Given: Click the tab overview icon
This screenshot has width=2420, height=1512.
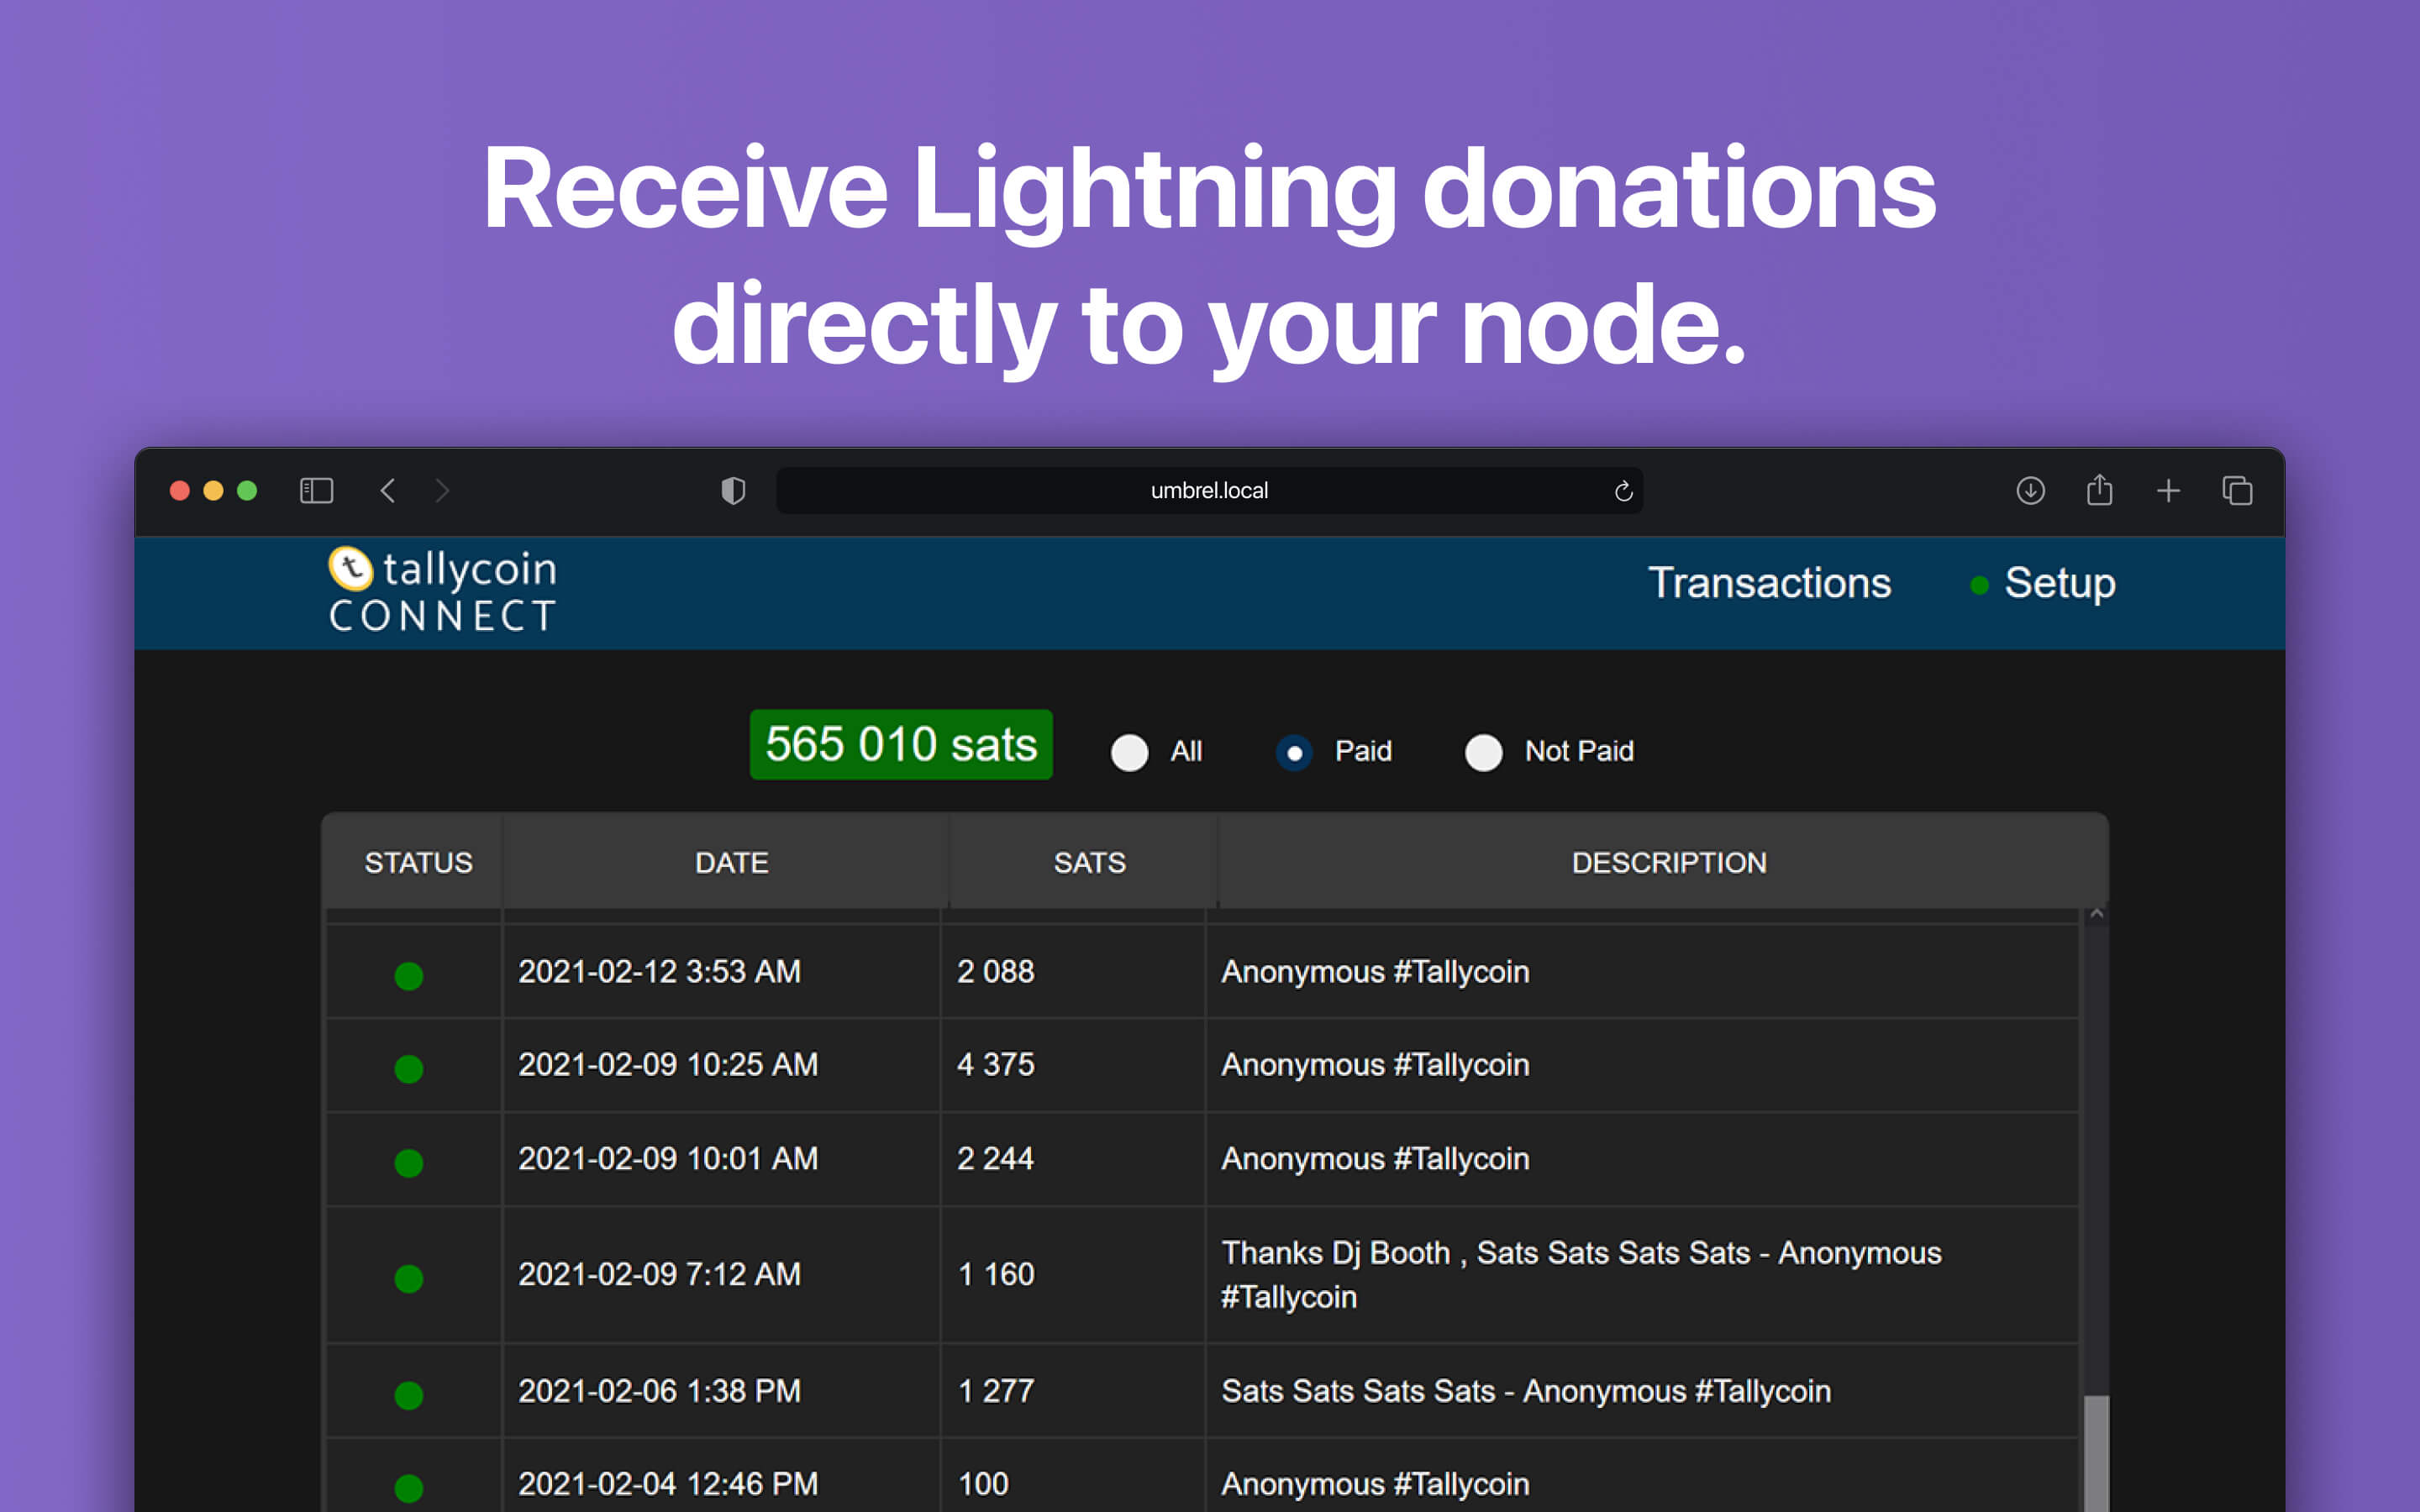Looking at the screenshot, I should coord(2237,490).
